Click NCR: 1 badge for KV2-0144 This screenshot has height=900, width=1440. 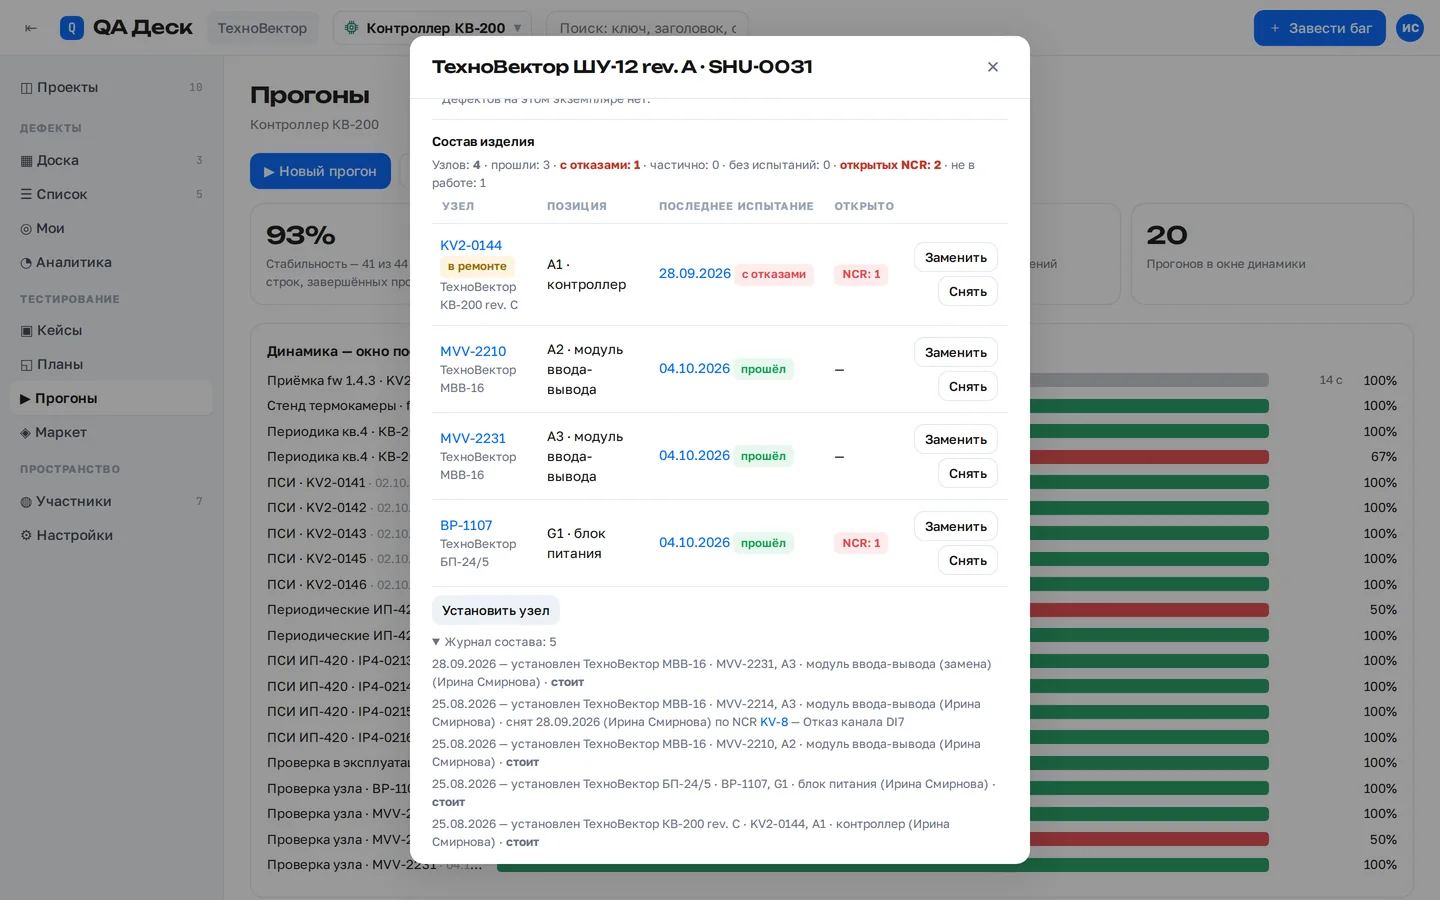861,274
